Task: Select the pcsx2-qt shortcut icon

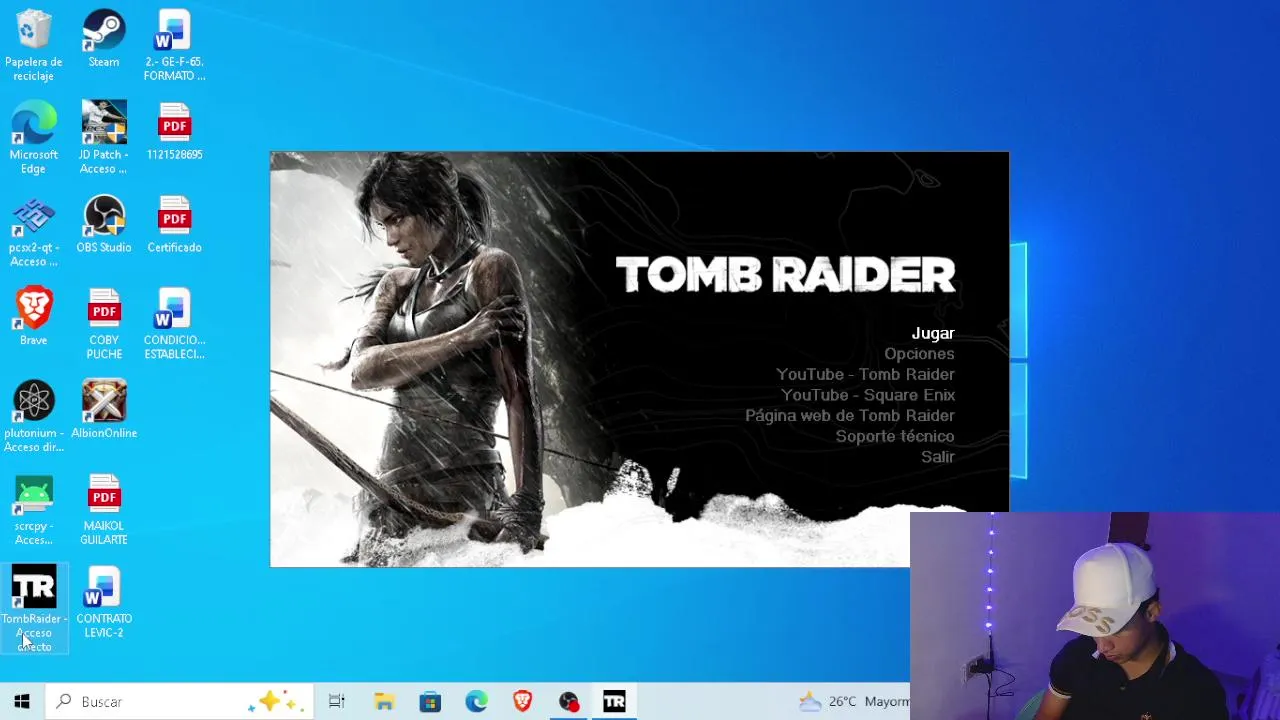Action: 33,231
